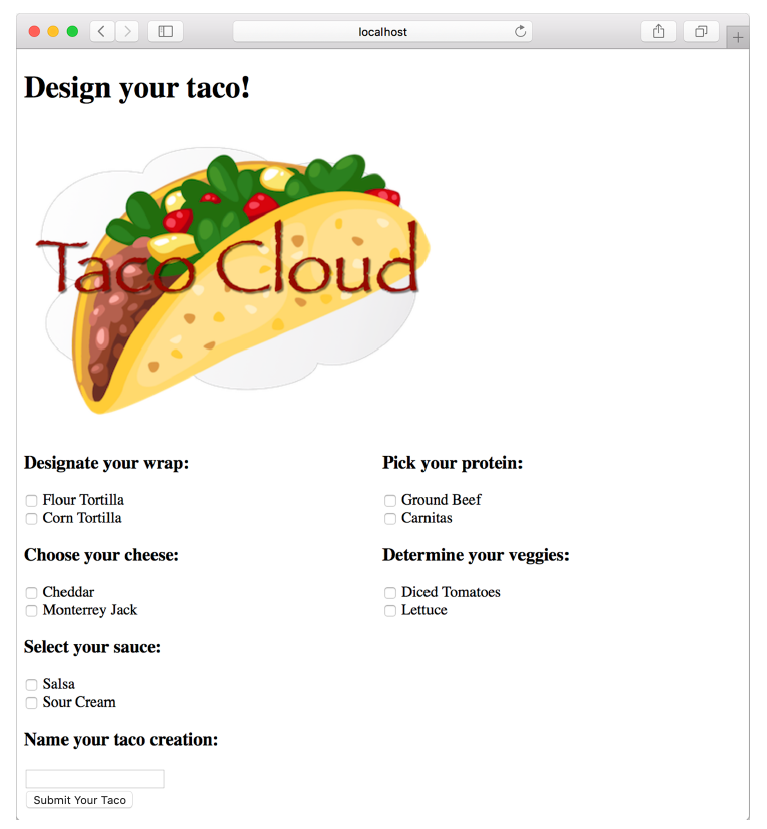767x829 pixels.
Task: Toggle the Safari sidebar button
Action: pos(165,32)
